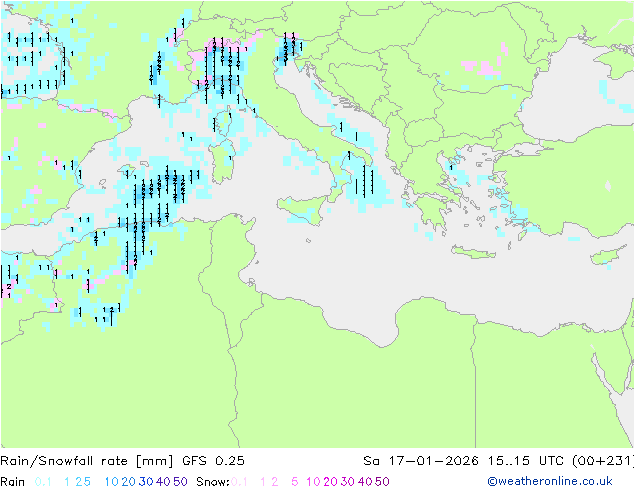
Task: Click the 'GFS 0.25' model label
Action: pos(213,461)
